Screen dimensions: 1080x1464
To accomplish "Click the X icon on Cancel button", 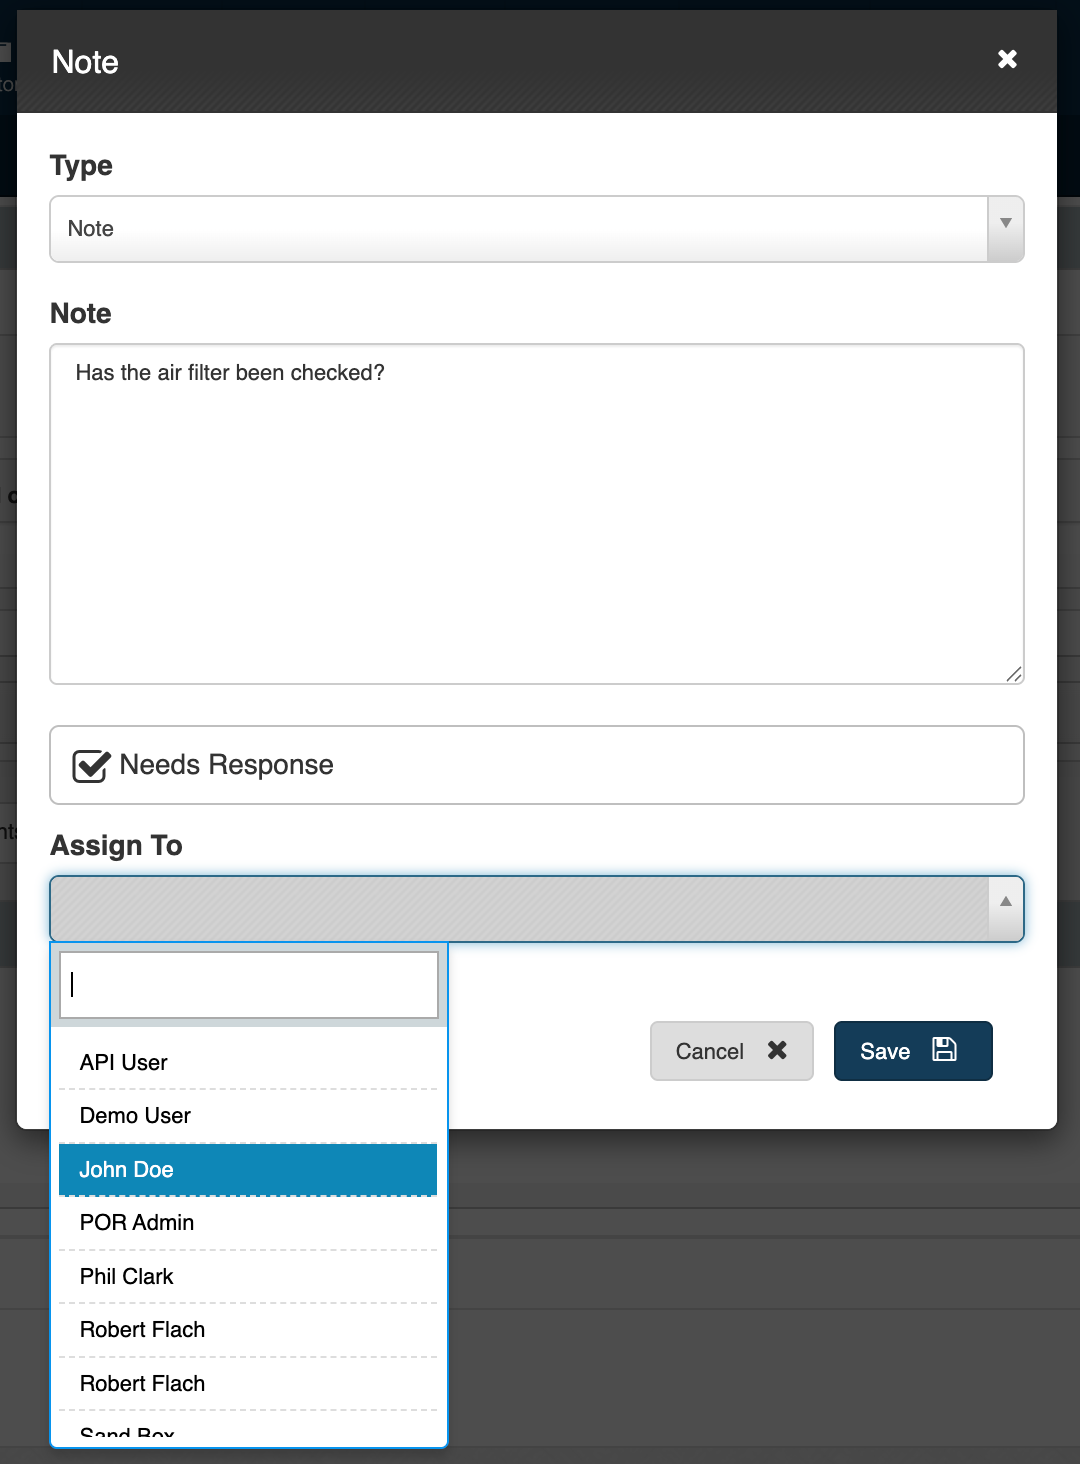I will coord(777,1050).
